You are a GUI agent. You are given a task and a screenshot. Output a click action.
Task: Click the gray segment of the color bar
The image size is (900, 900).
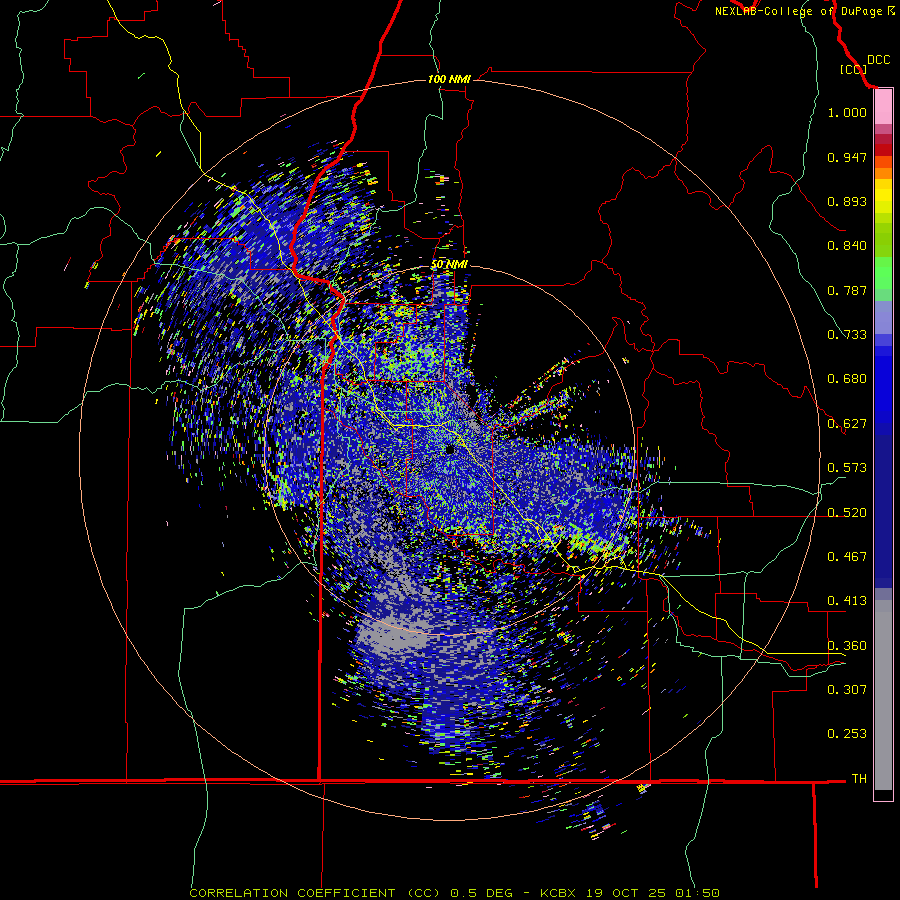tap(883, 695)
